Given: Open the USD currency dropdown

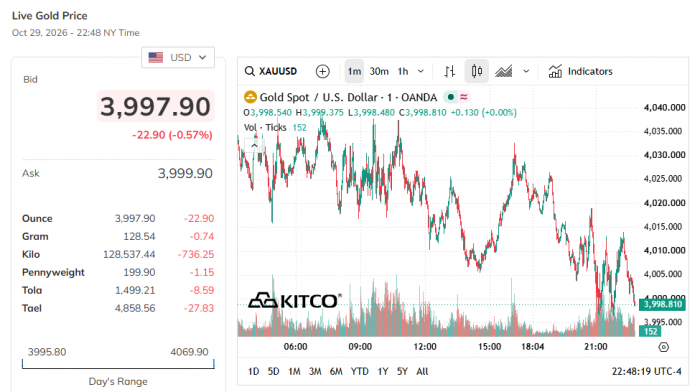Looking at the screenshot, I should (178, 58).
